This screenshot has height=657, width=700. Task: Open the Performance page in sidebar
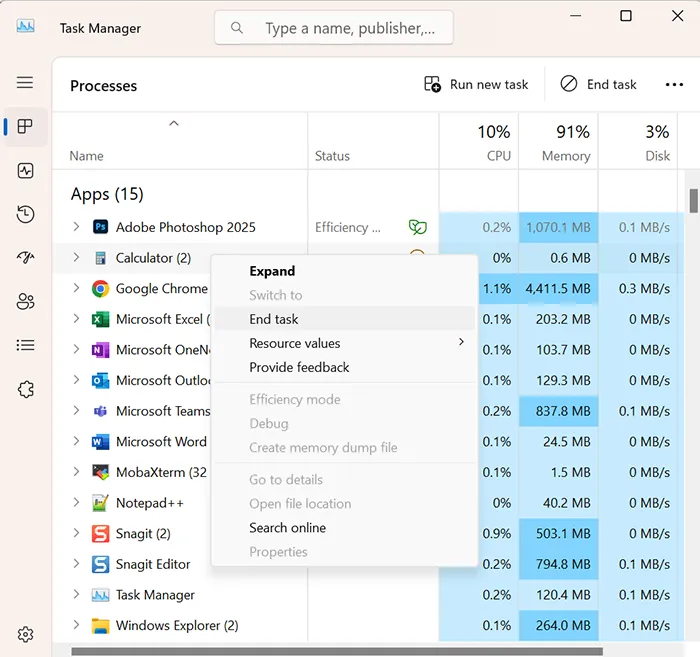pyautogui.click(x=26, y=171)
